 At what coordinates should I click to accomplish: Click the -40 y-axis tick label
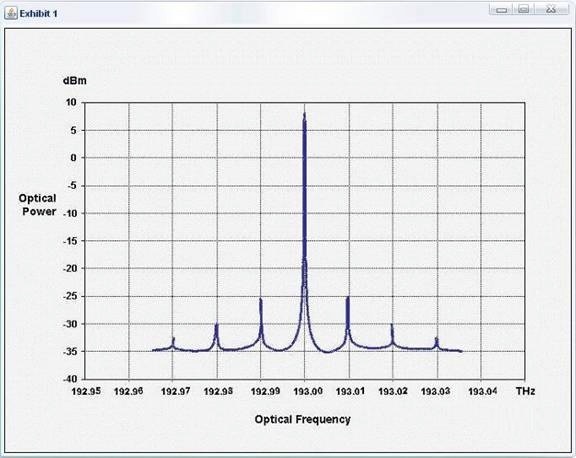tap(70, 379)
